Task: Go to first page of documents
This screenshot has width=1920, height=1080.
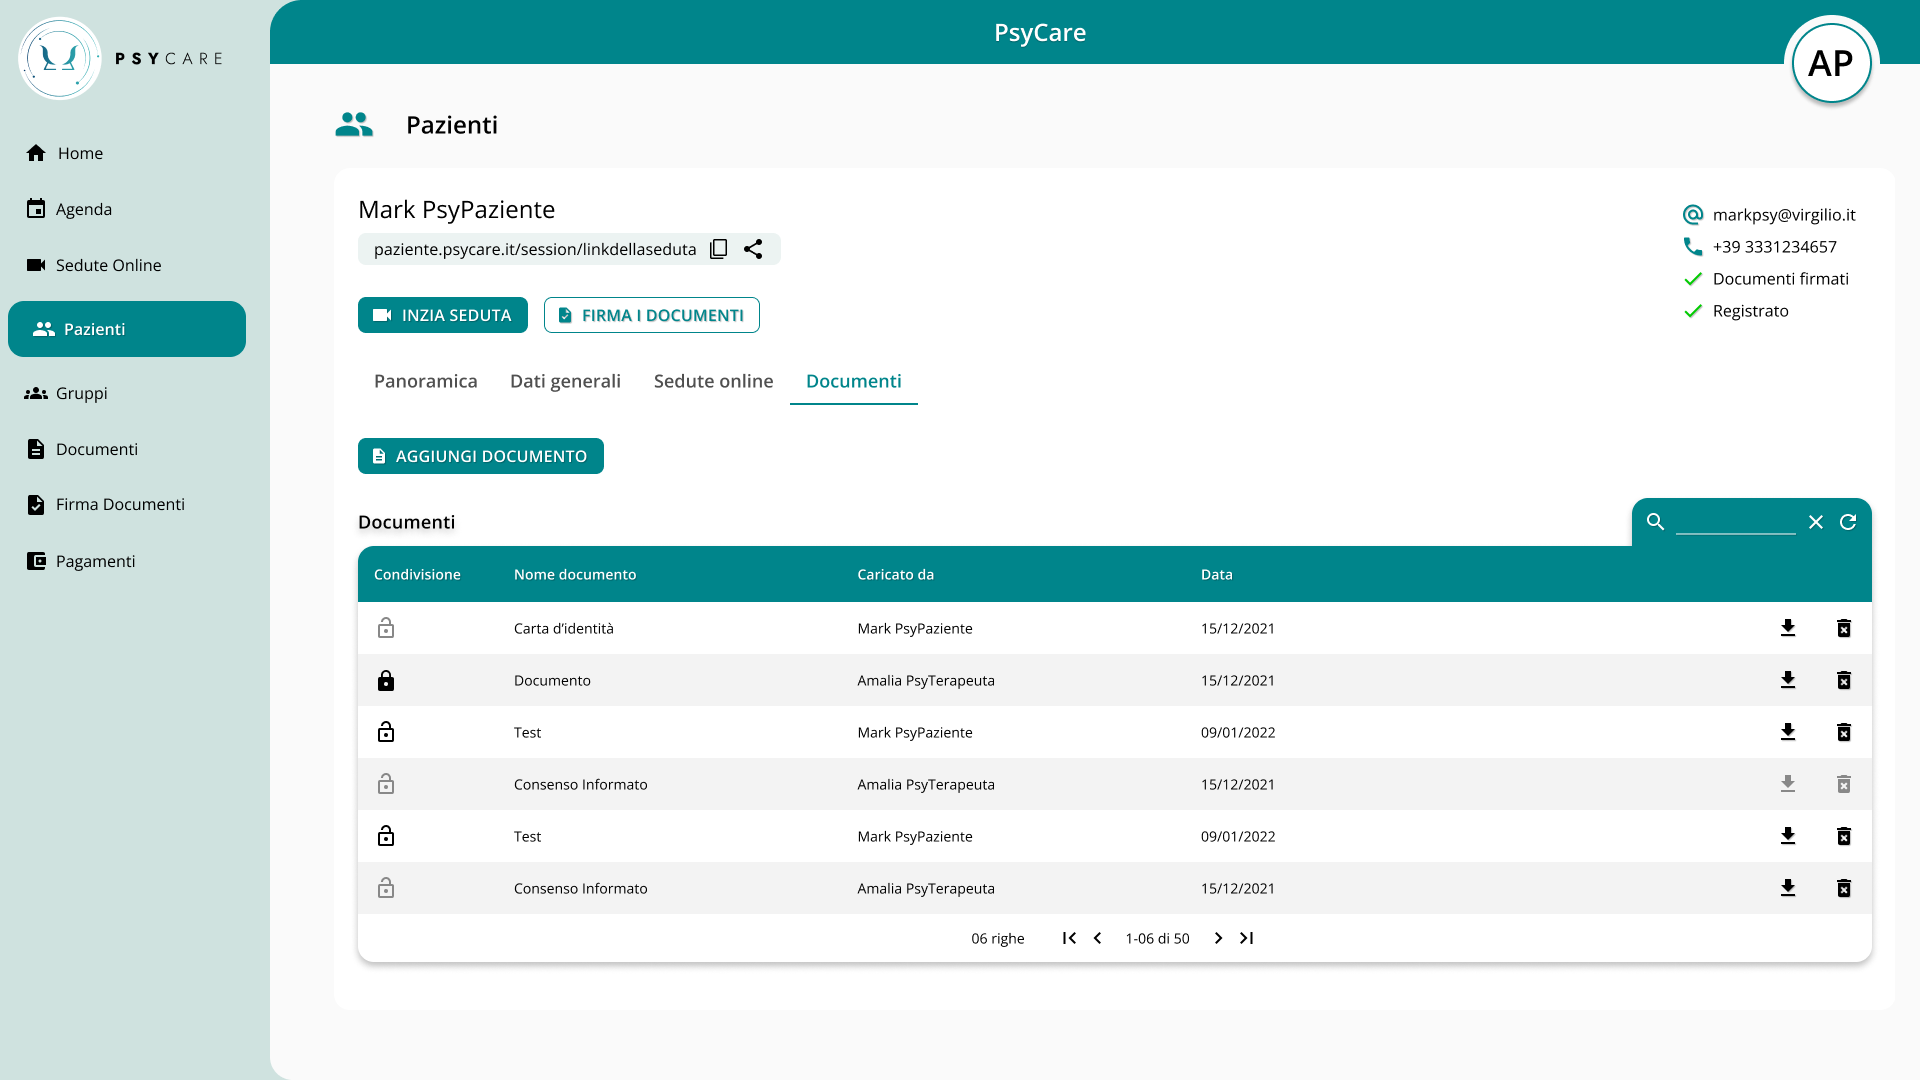Action: pos(1069,938)
